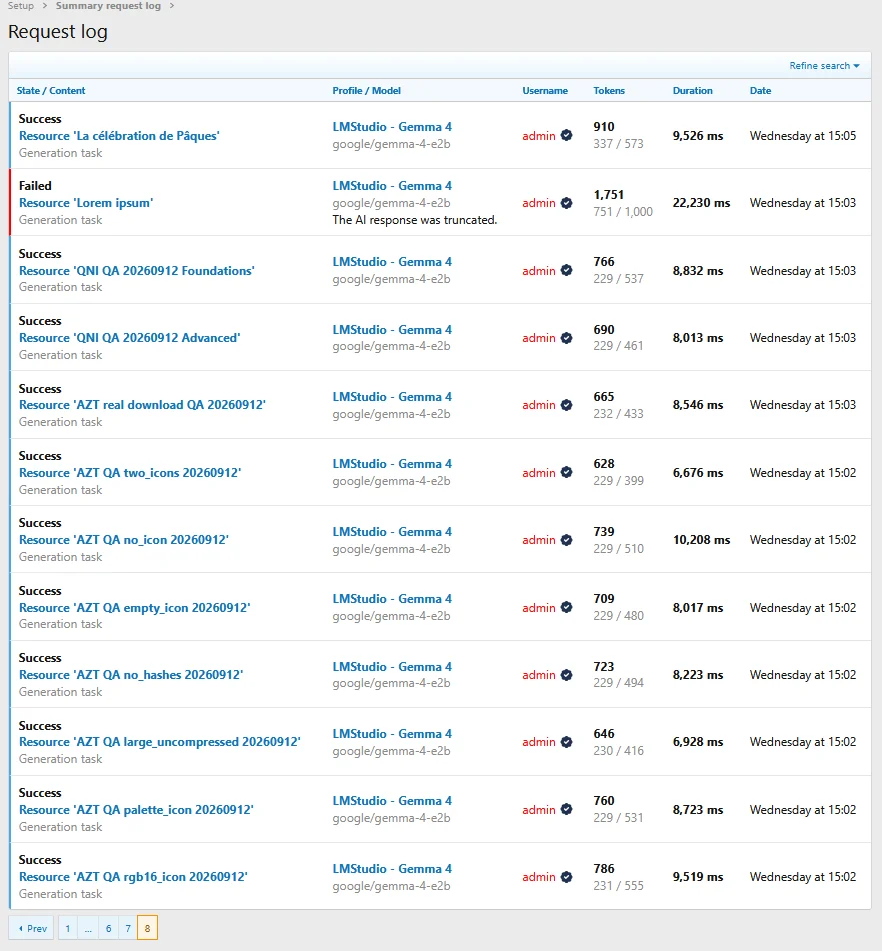Click the ellipsis page selector

tap(88, 928)
